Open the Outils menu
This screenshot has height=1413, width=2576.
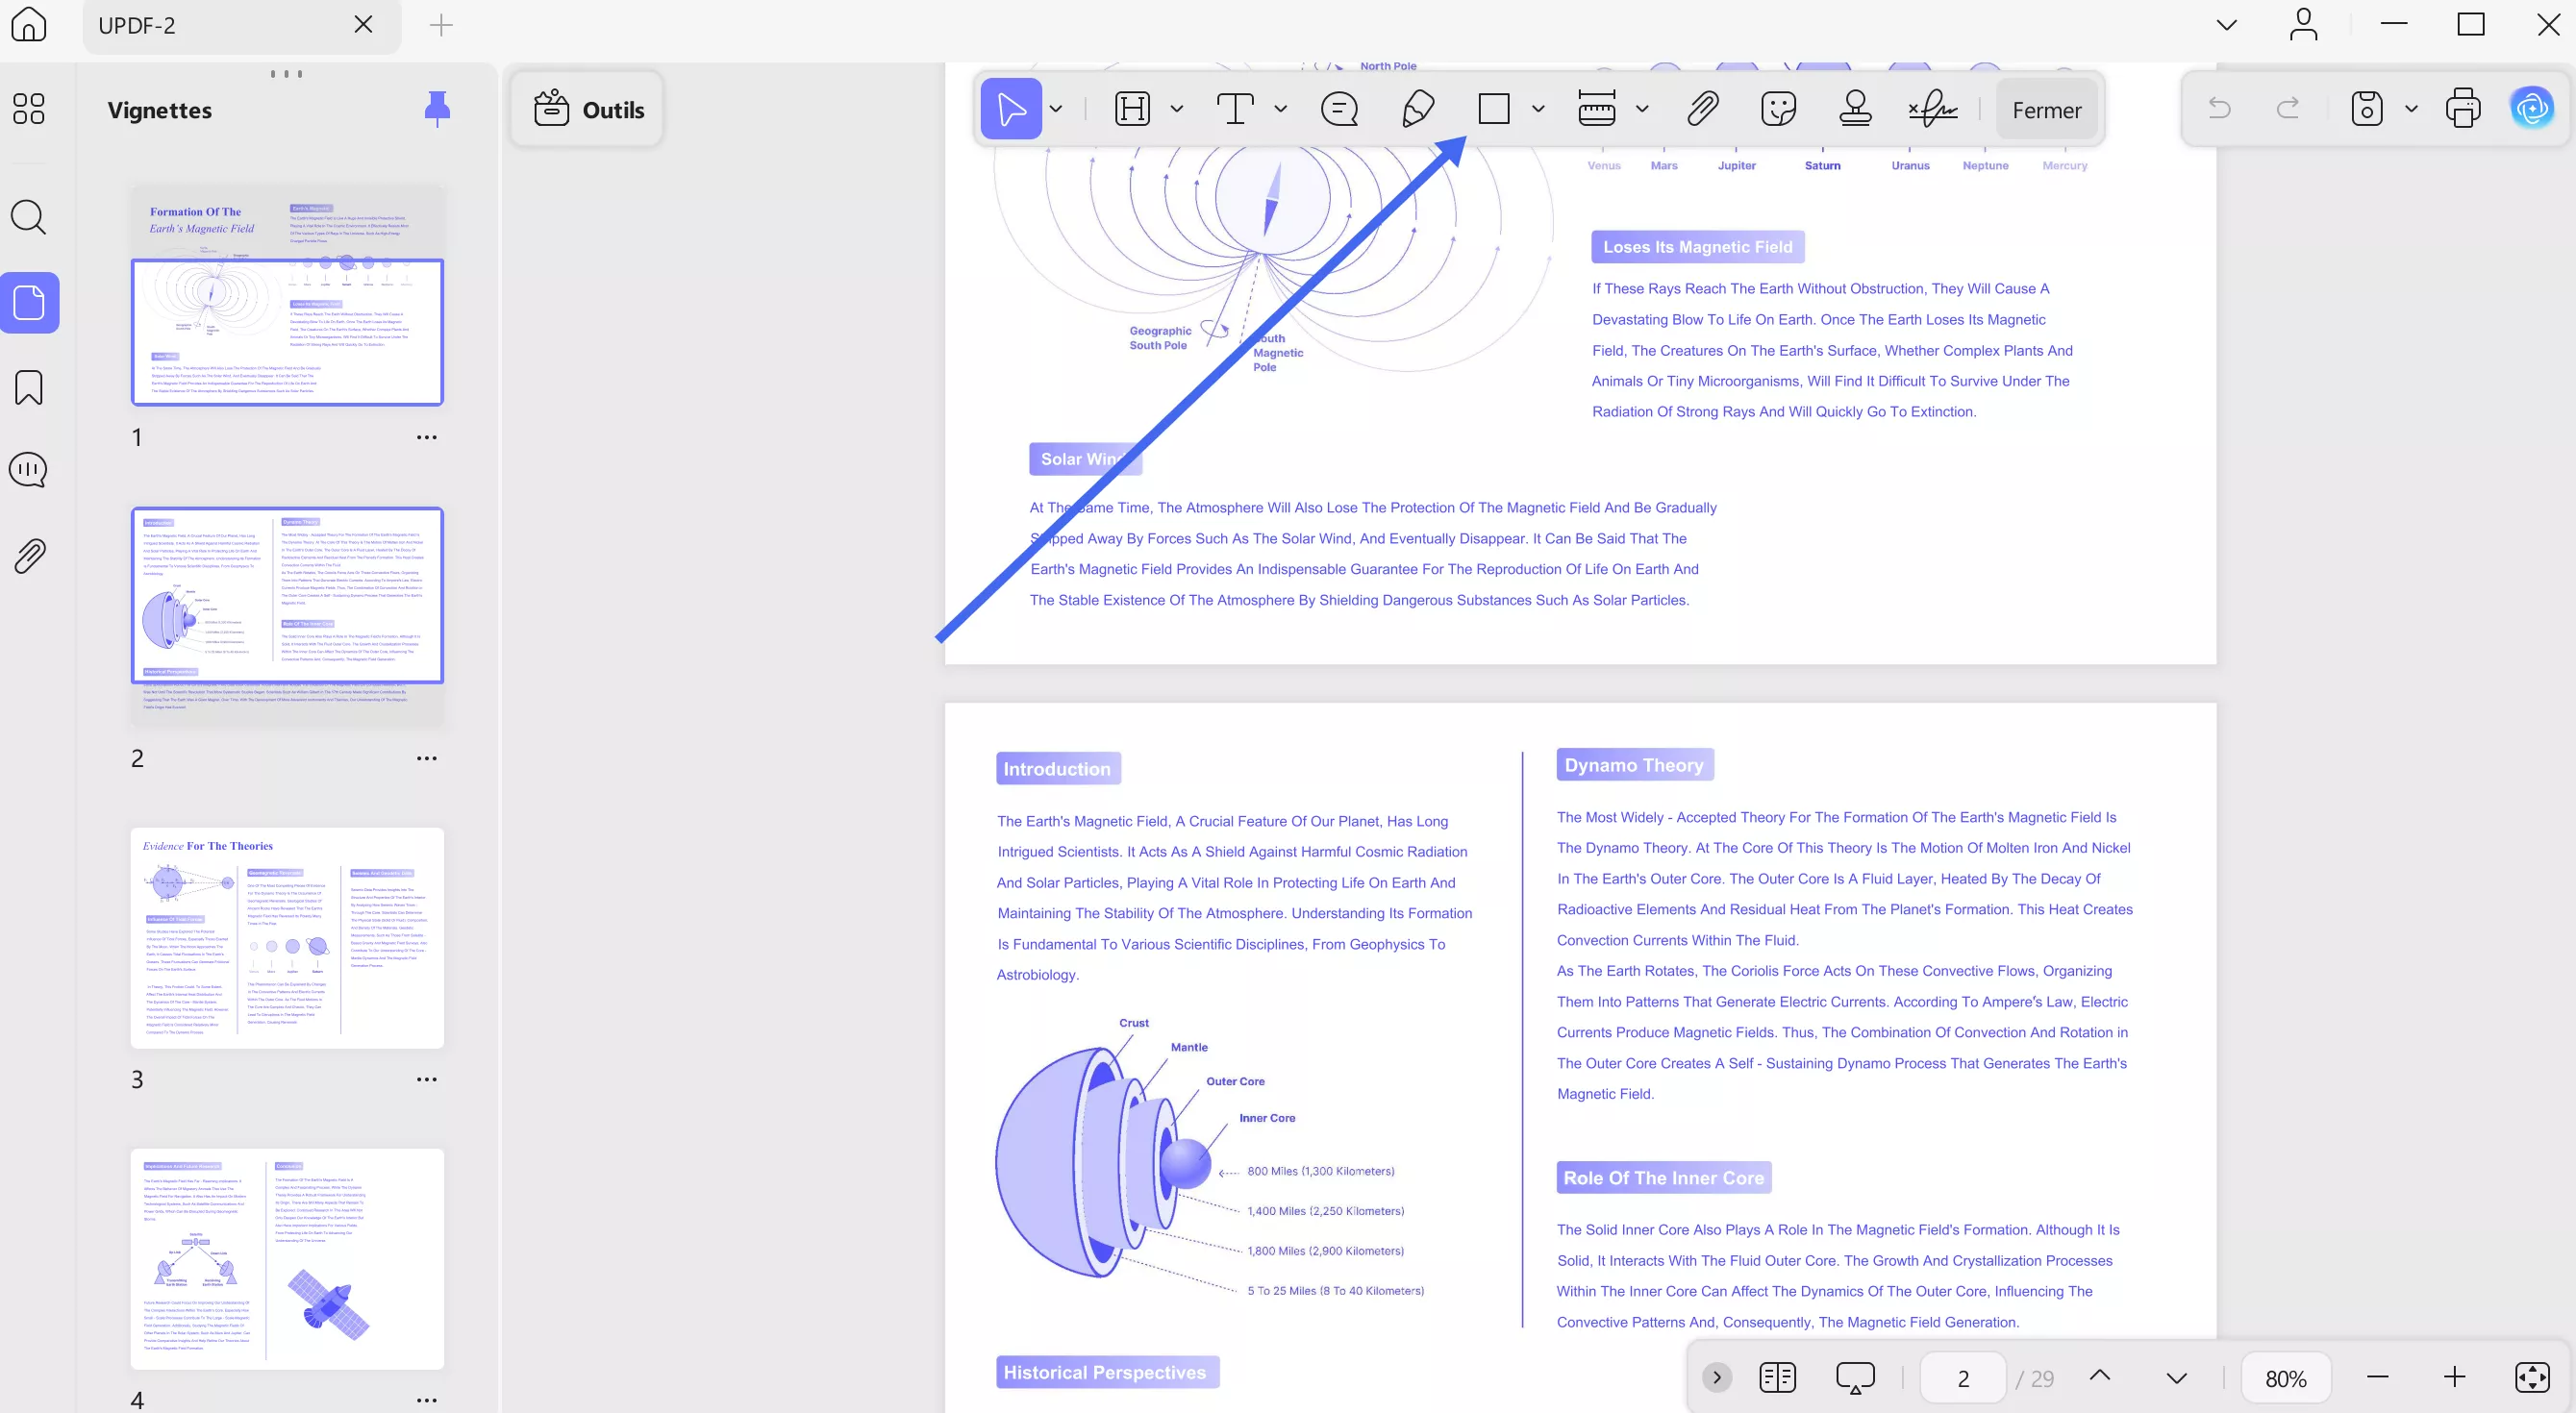coord(588,109)
